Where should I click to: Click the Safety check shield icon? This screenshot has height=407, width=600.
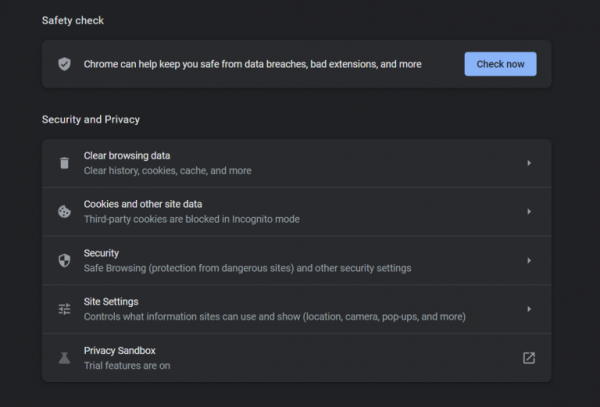pos(64,64)
